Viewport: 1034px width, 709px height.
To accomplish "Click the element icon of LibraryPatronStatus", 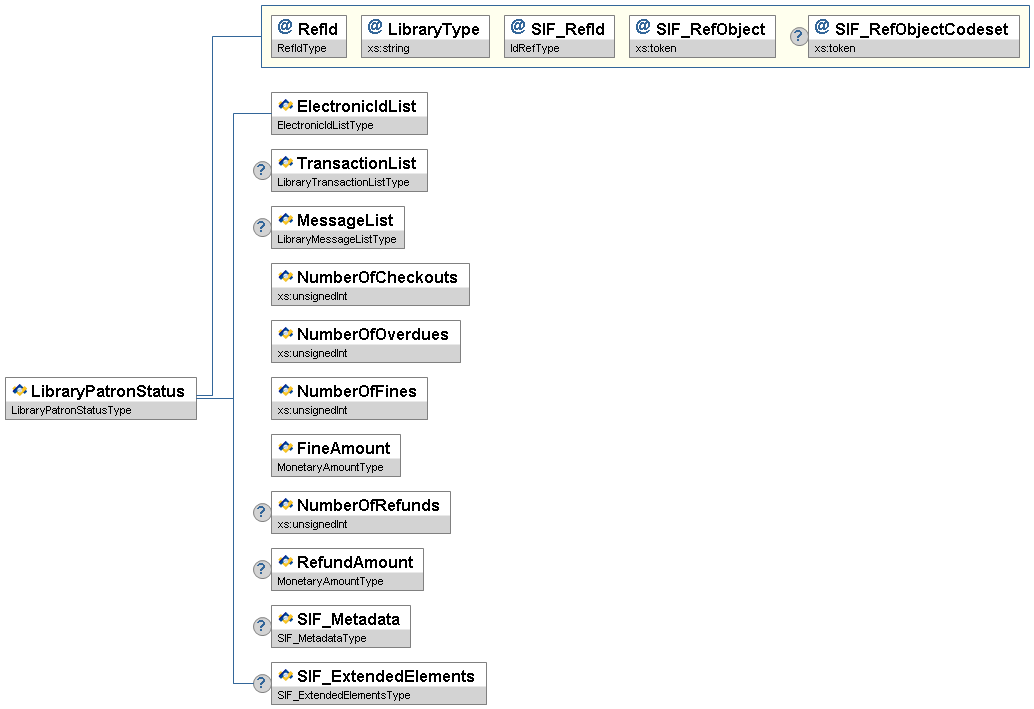I will pyautogui.click(x=19, y=391).
